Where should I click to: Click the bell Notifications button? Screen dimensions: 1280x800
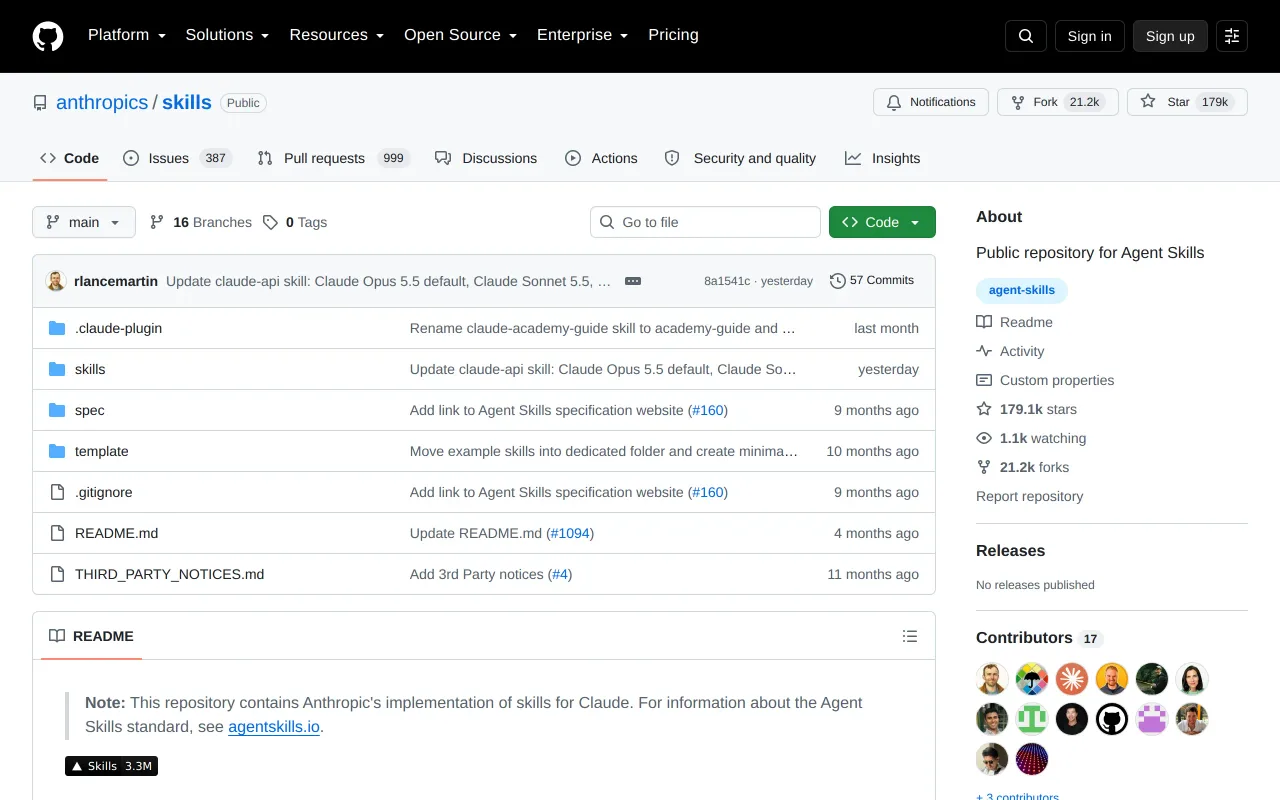pos(931,102)
